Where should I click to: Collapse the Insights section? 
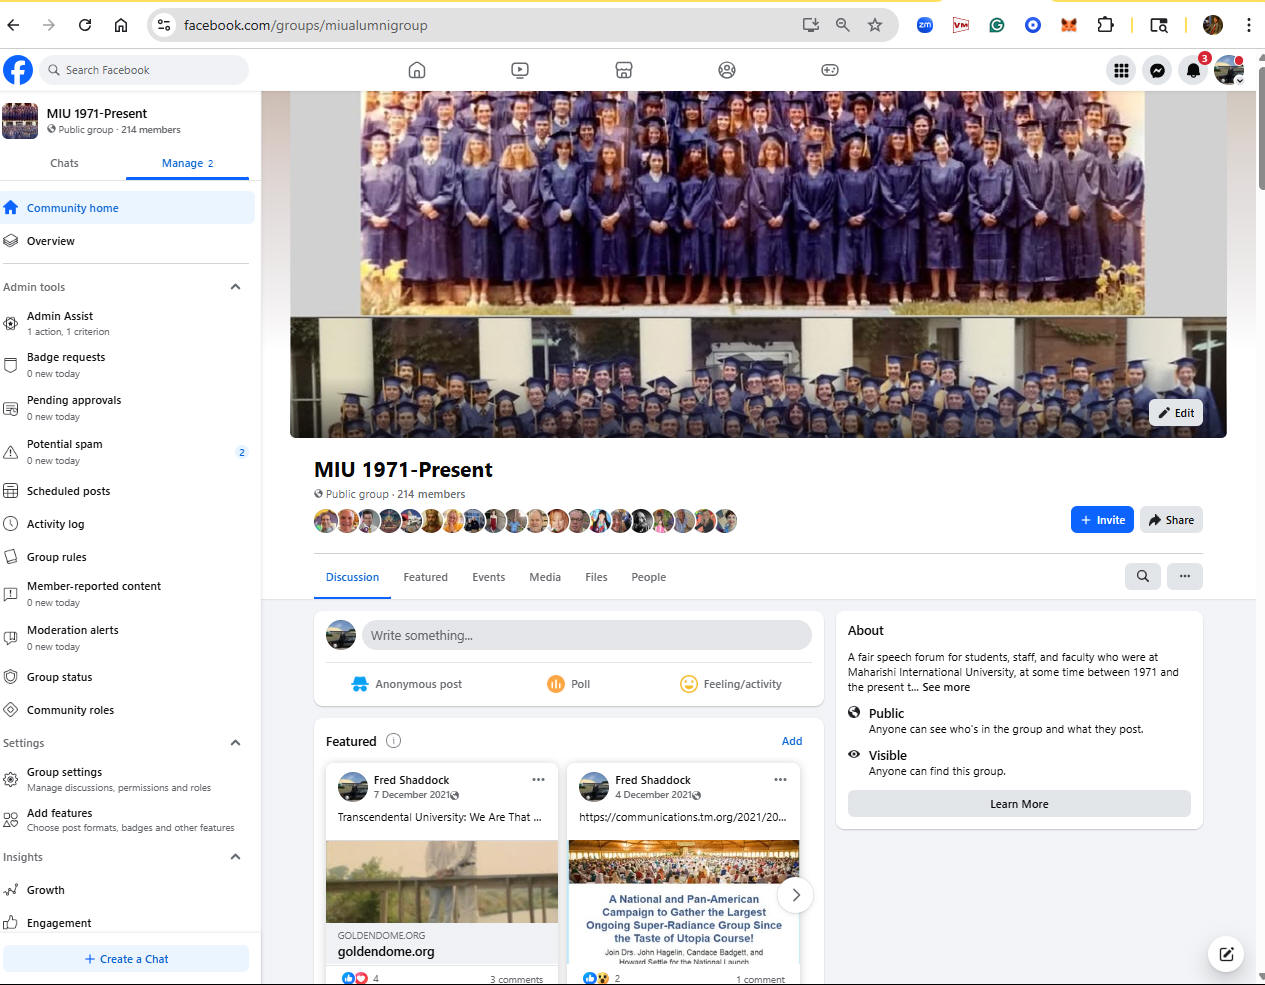click(x=235, y=857)
